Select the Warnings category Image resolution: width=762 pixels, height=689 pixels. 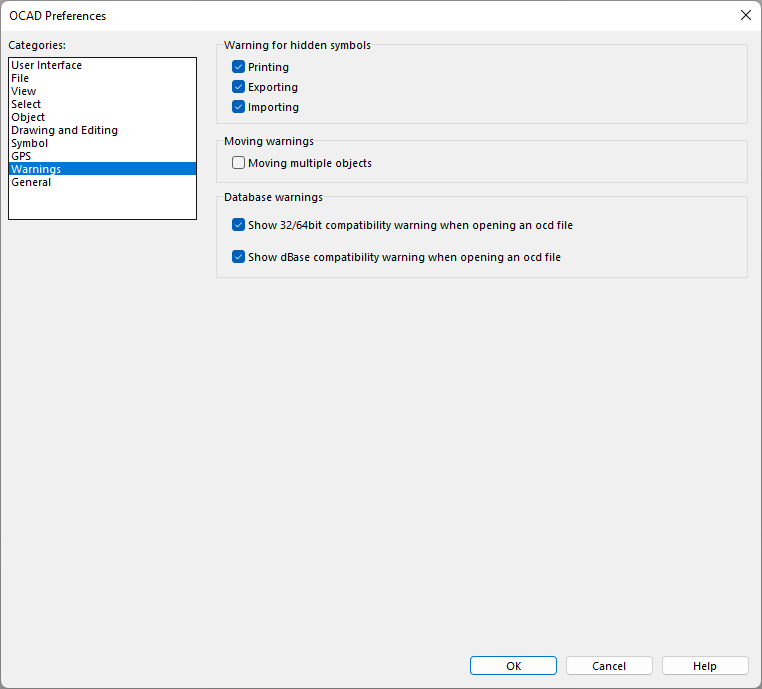click(103, 169)
